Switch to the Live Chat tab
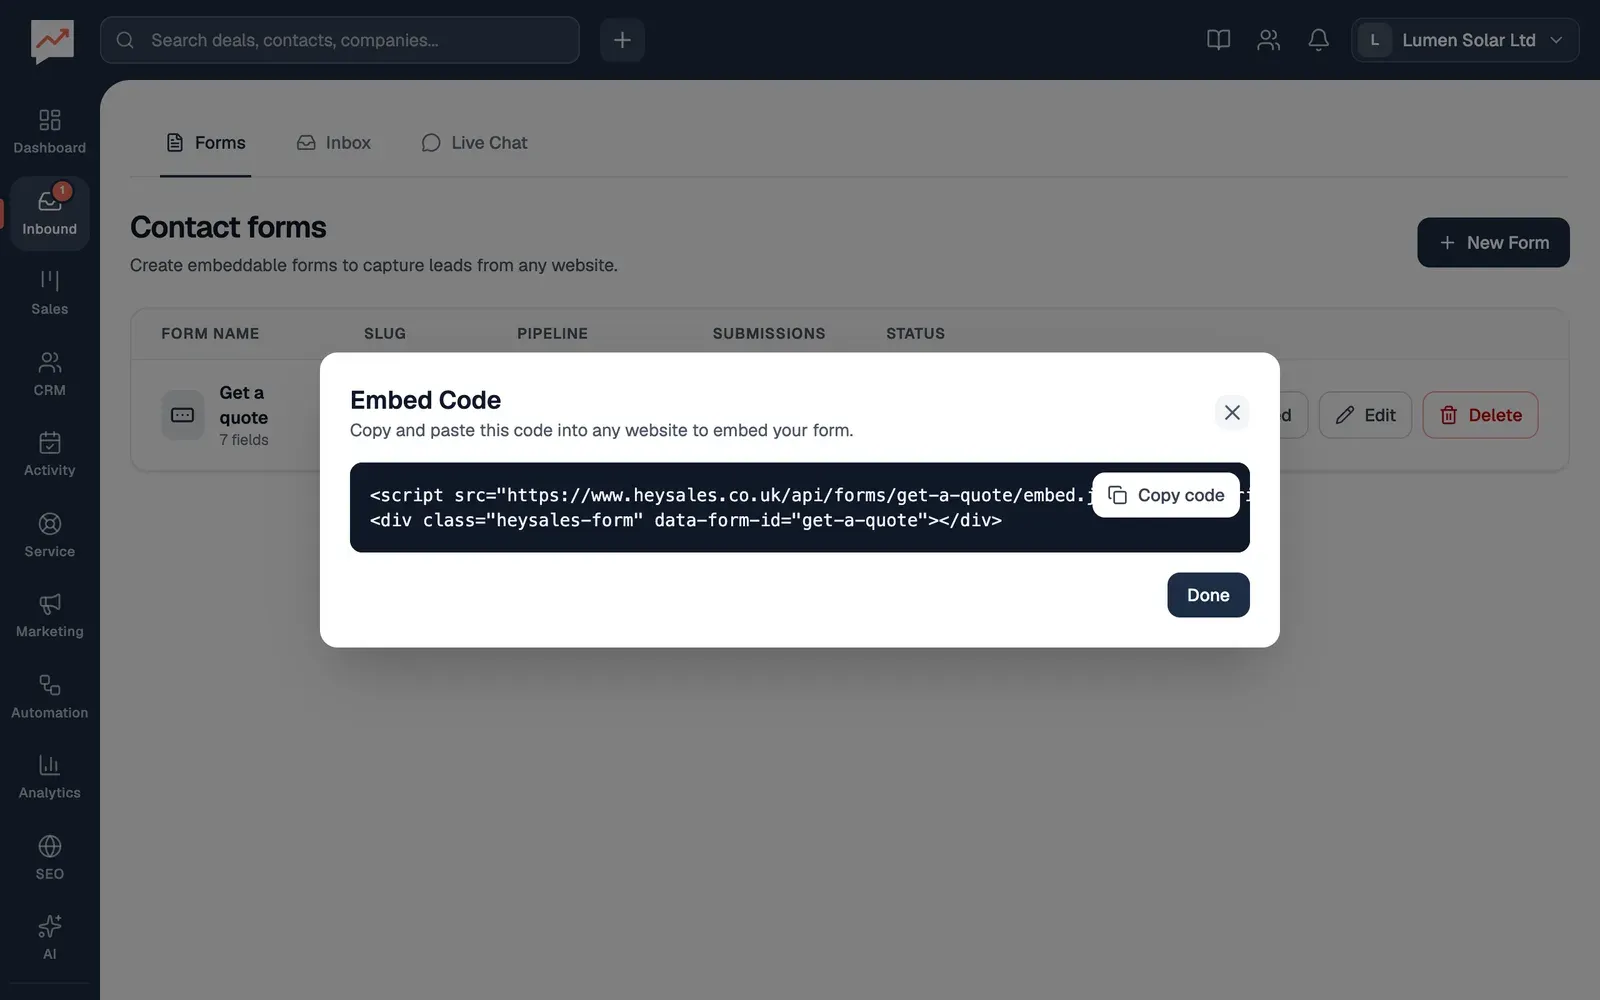Image resolution: width=1600 pixels, height=1000 pixels. click(x=474, y=143)
